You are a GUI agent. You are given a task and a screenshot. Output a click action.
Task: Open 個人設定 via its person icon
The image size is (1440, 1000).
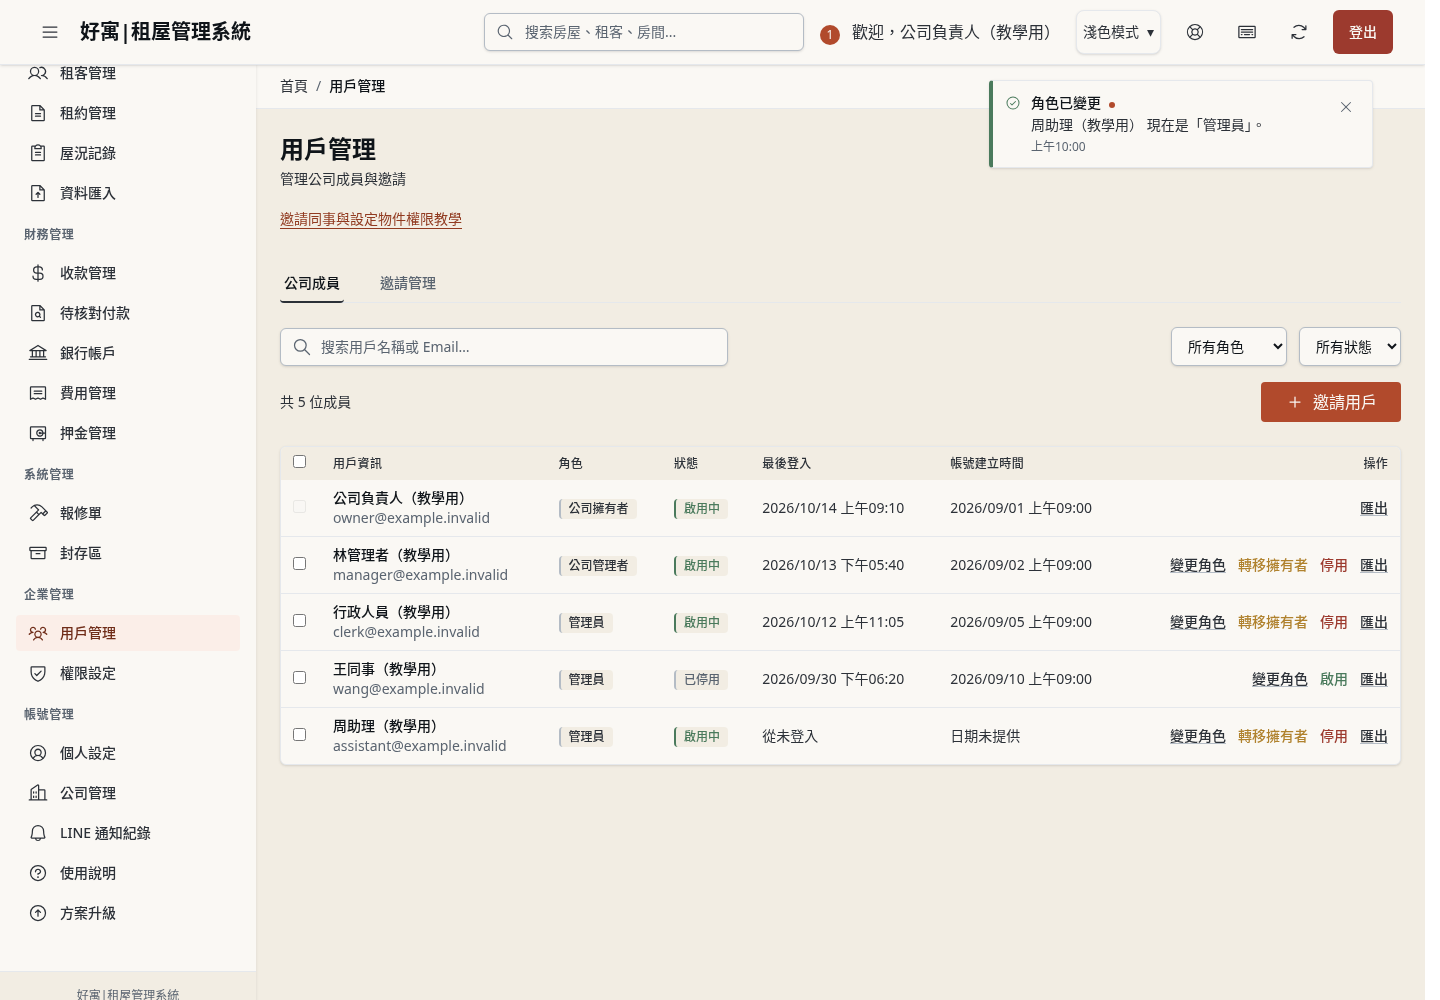(38, 753)
